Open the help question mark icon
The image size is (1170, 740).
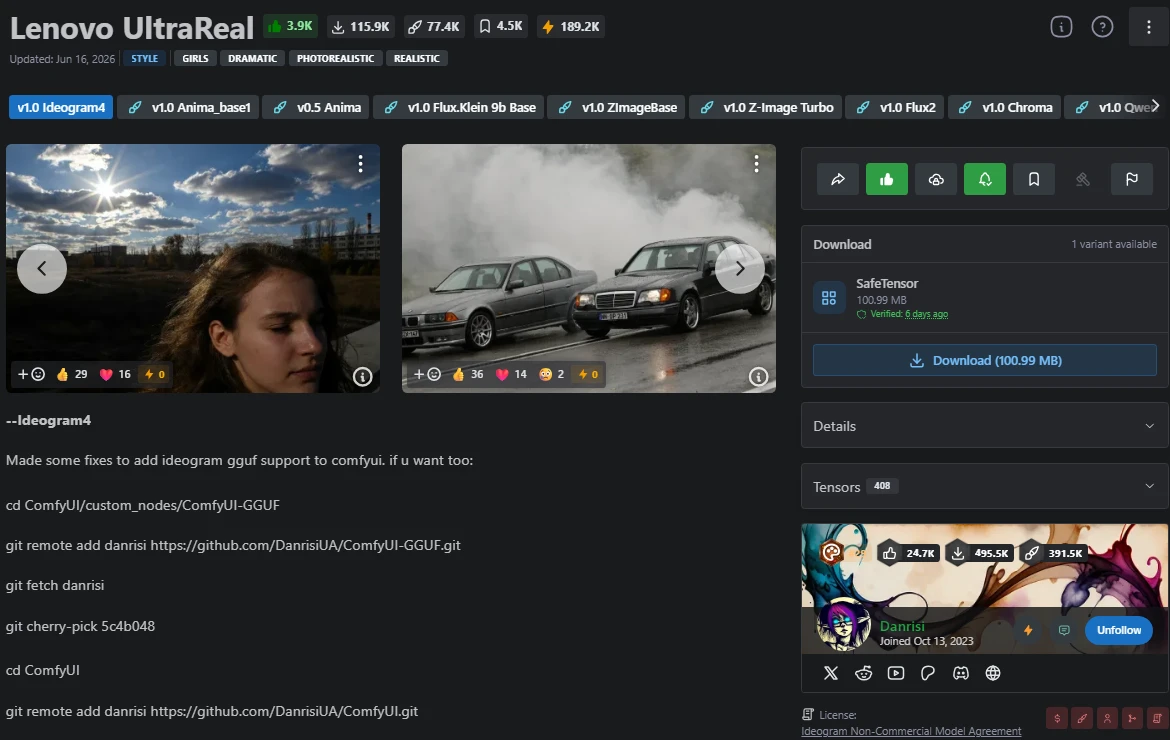point(1102,27)
